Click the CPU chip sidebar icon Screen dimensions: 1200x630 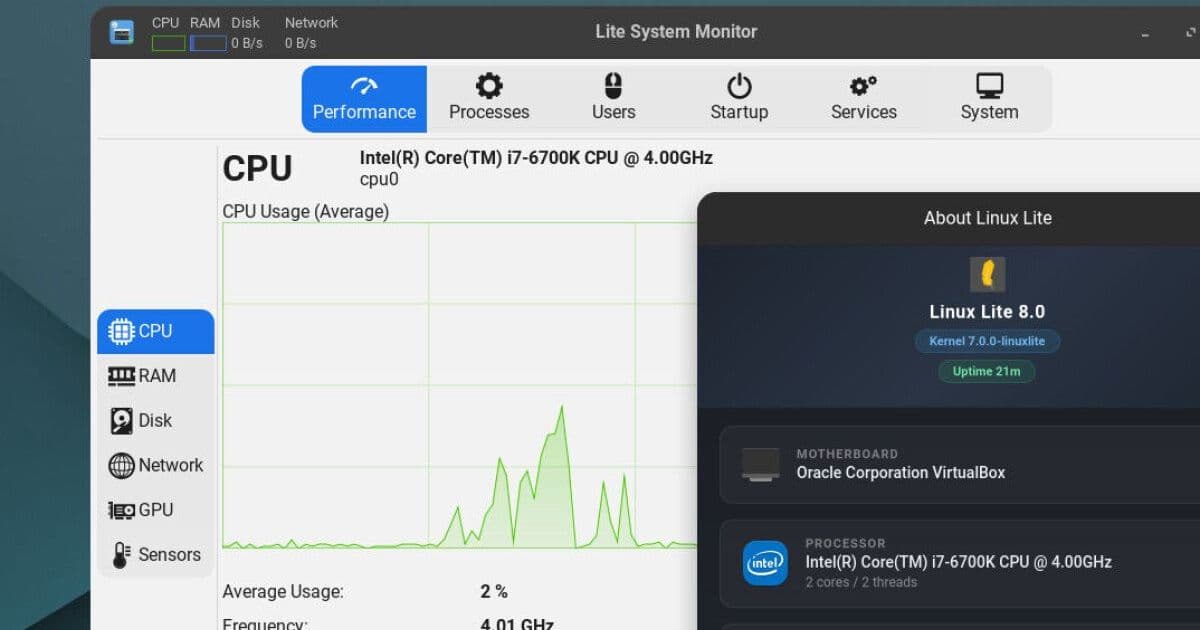point(121,331)
